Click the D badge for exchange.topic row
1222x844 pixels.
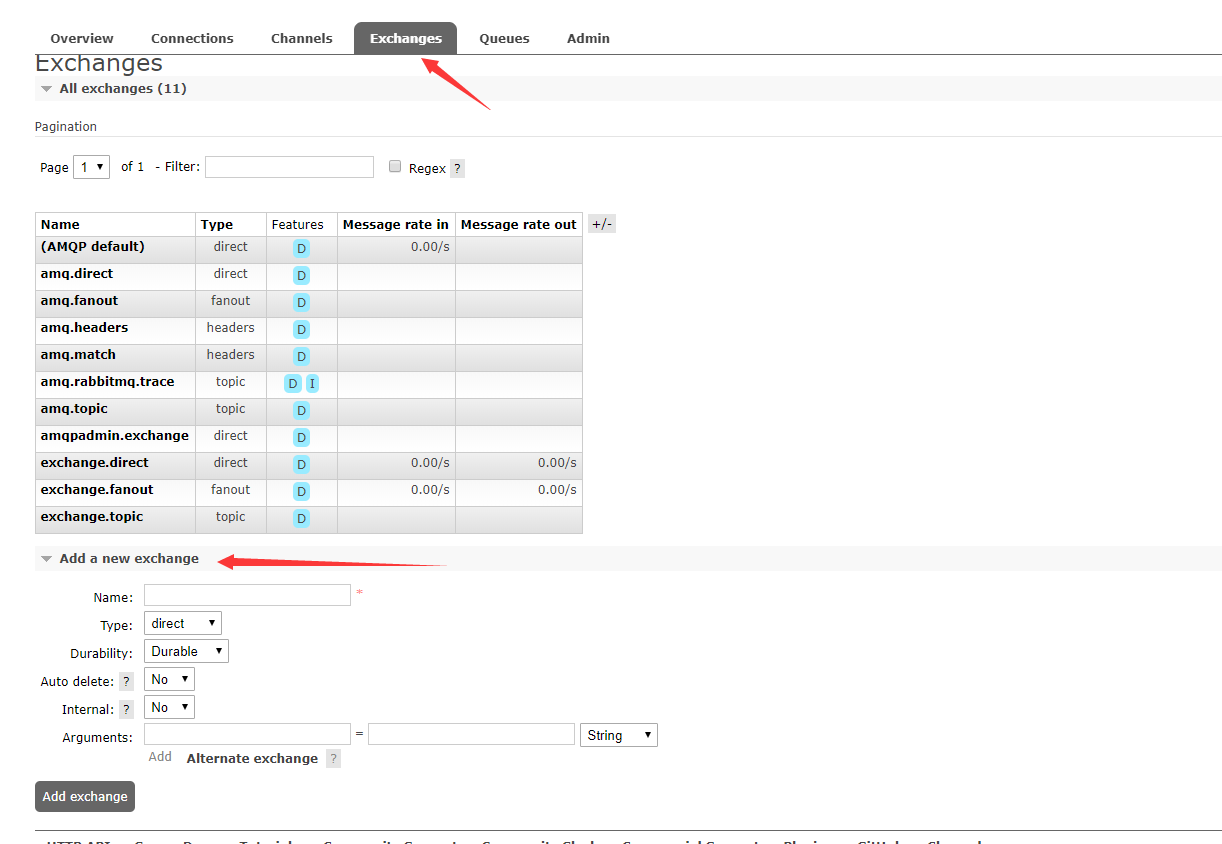(x=301, y=518)
